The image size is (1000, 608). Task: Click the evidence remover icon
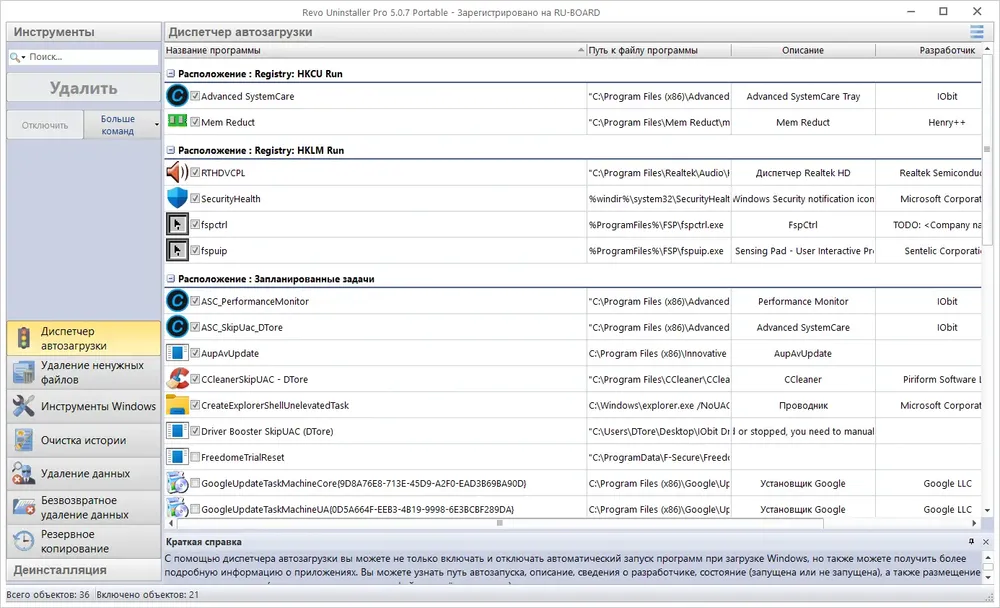pyautogui.click(x=24, y=473)
